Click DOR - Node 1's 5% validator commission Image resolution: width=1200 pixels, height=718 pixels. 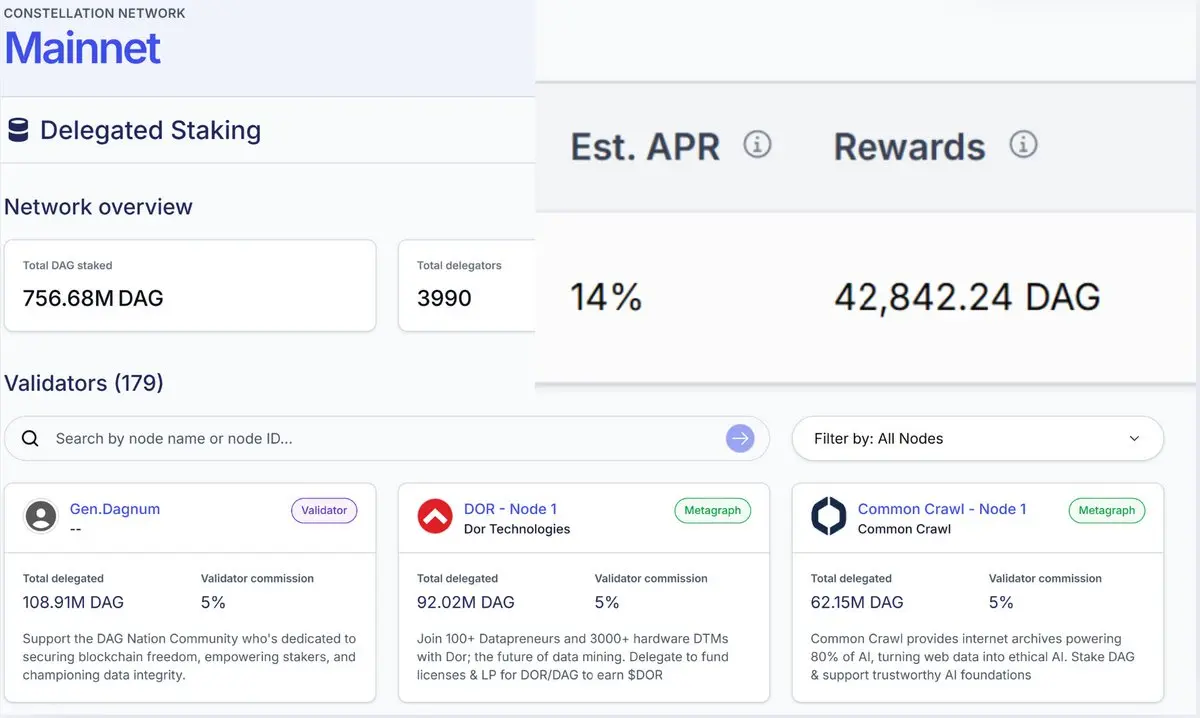607,602
